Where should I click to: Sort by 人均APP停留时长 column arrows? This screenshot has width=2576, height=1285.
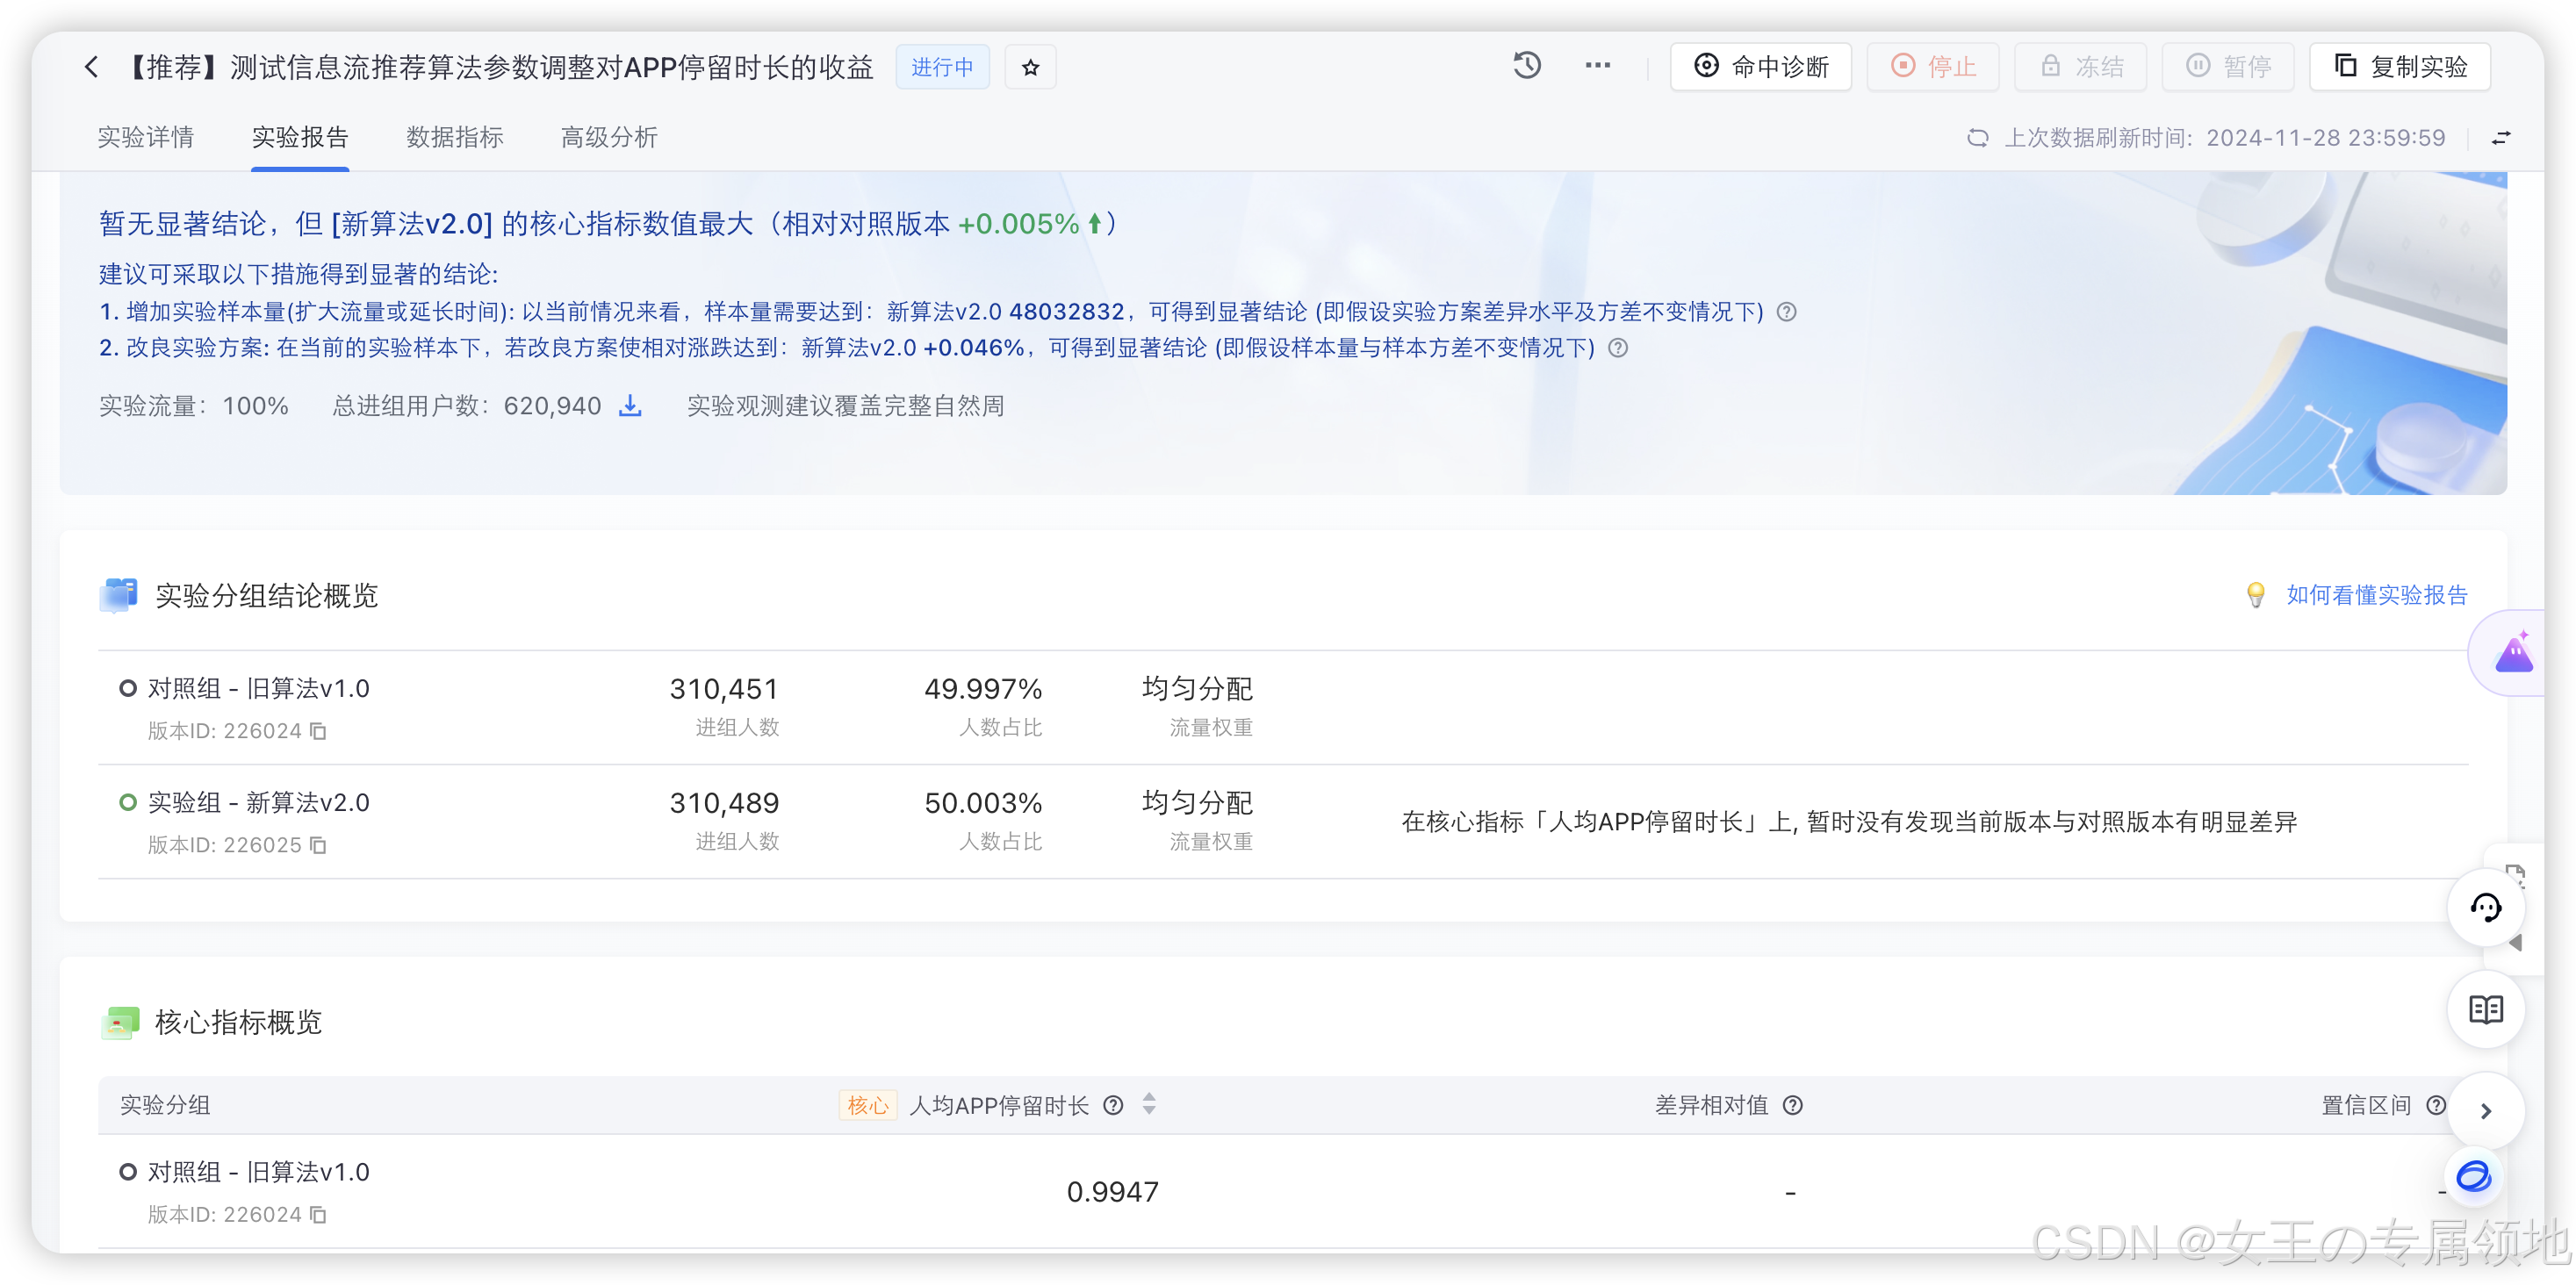[x=1149, y=1104]
